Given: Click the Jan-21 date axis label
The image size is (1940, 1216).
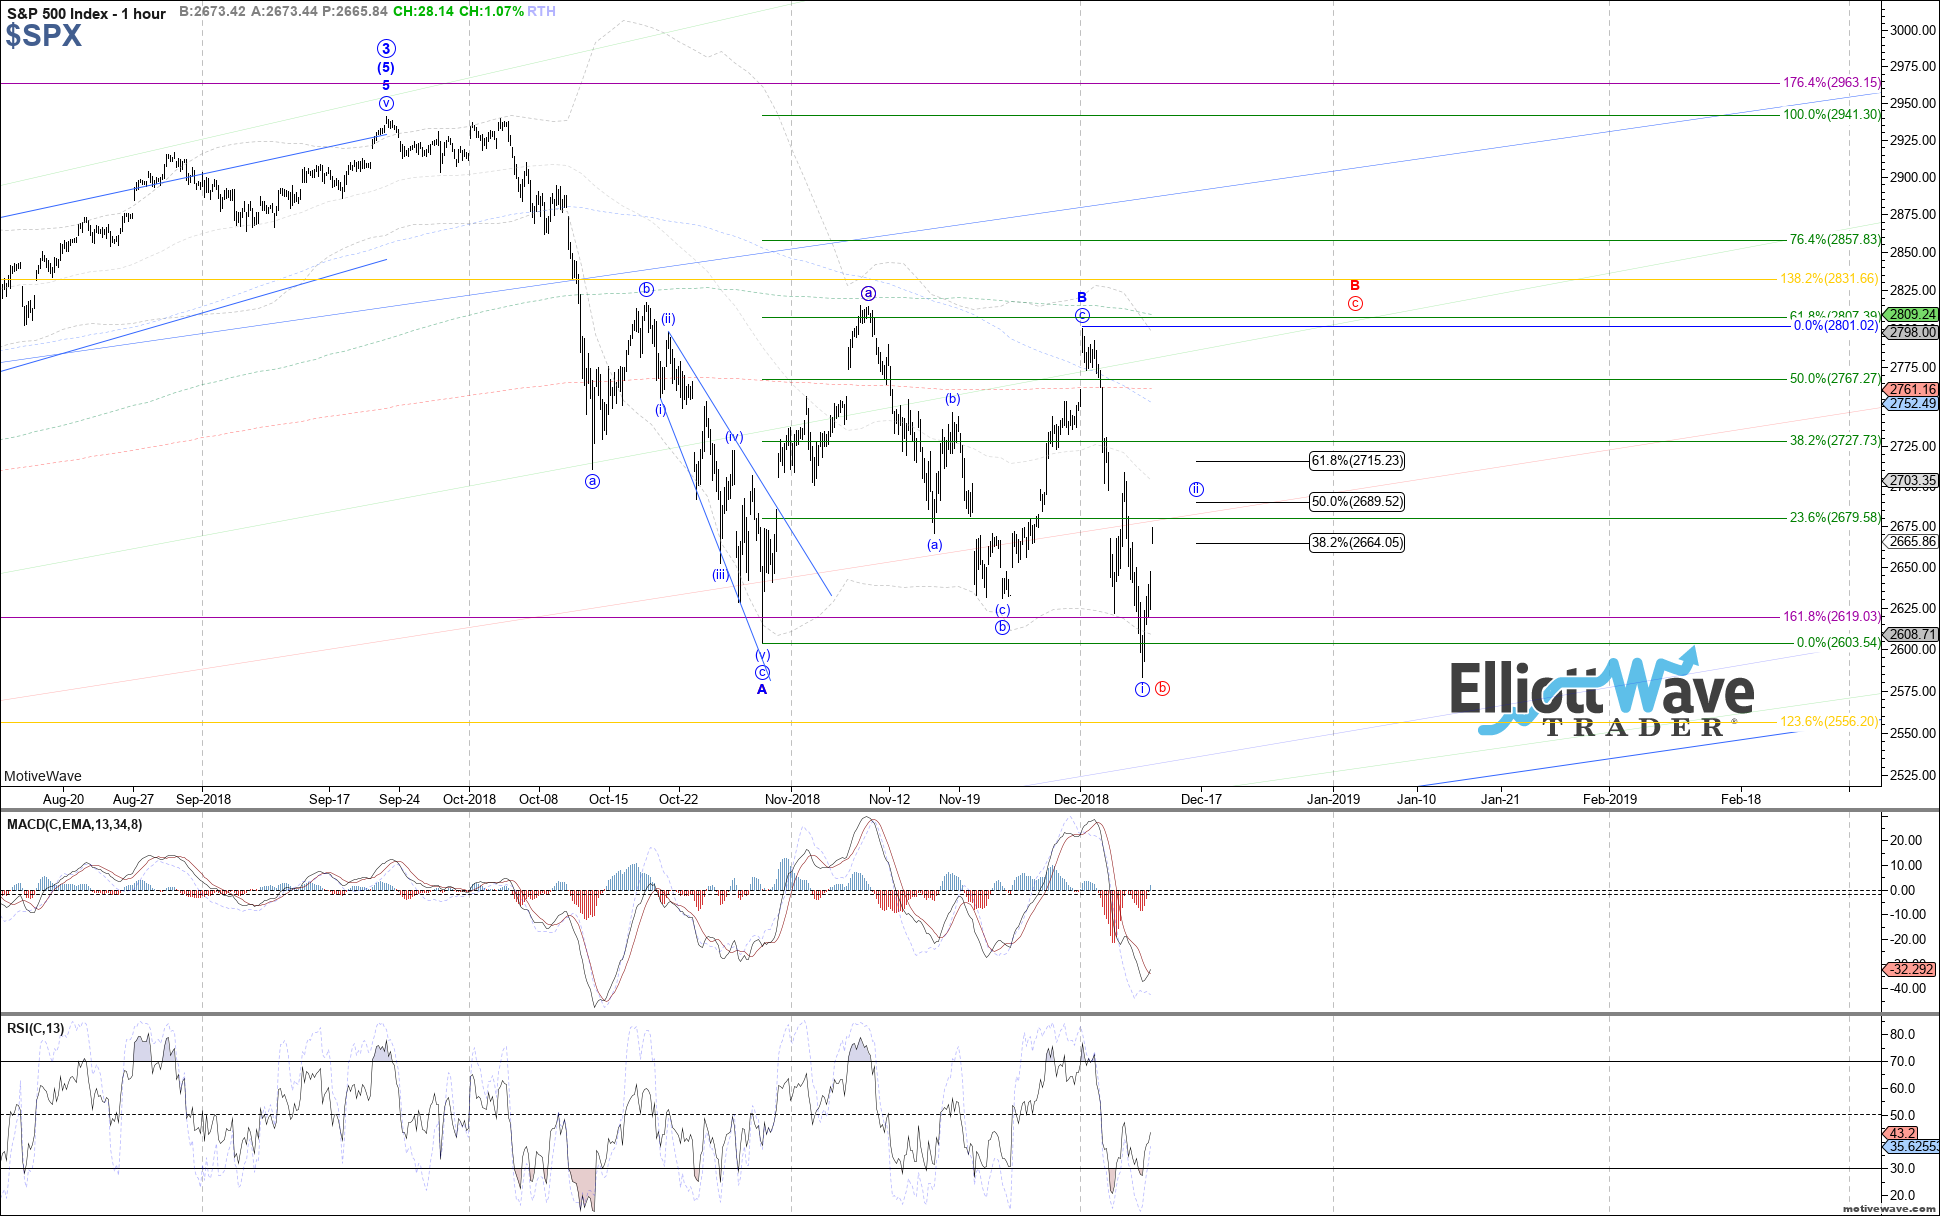Looking at the screenshot, I should pyautogui.click(x=1500, y=799).
